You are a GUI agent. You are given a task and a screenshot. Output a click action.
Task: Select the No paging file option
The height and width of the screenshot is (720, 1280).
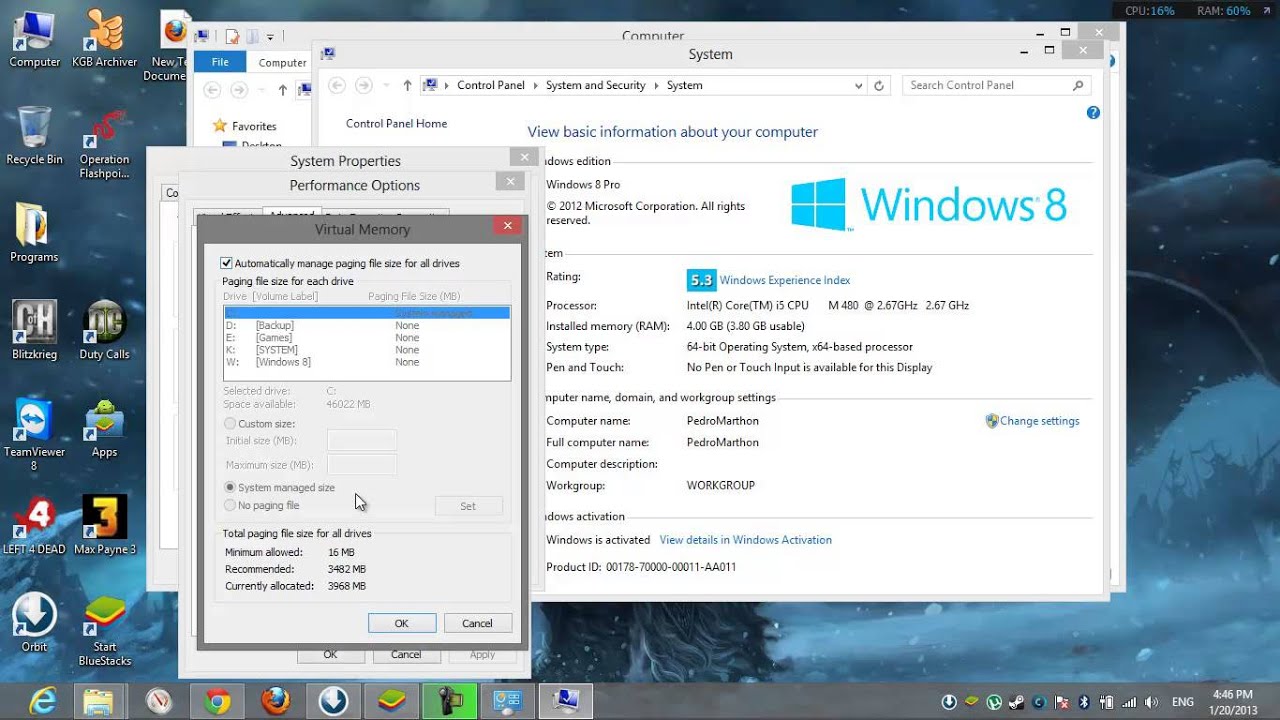click(230, 506)
